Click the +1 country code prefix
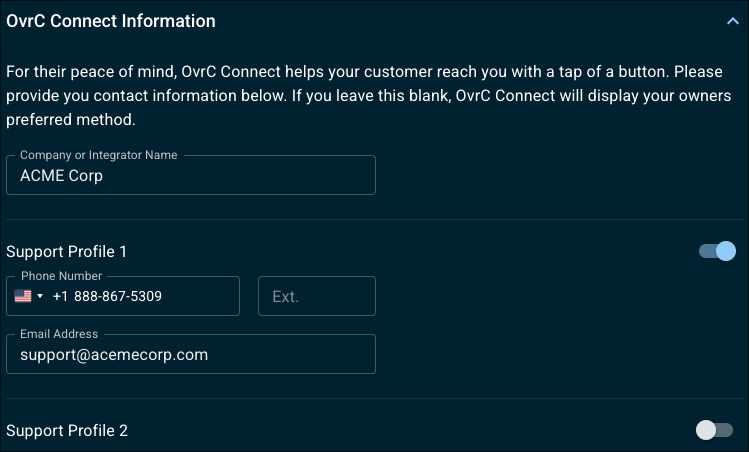 [x=60, y=296]
